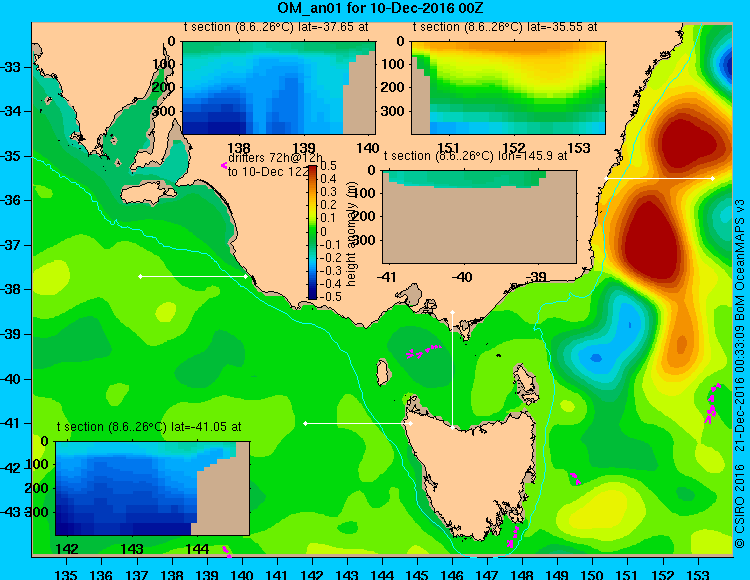Select the vertical white transect line across Bass Strait
Screen dimensions: 750x580
452,370
